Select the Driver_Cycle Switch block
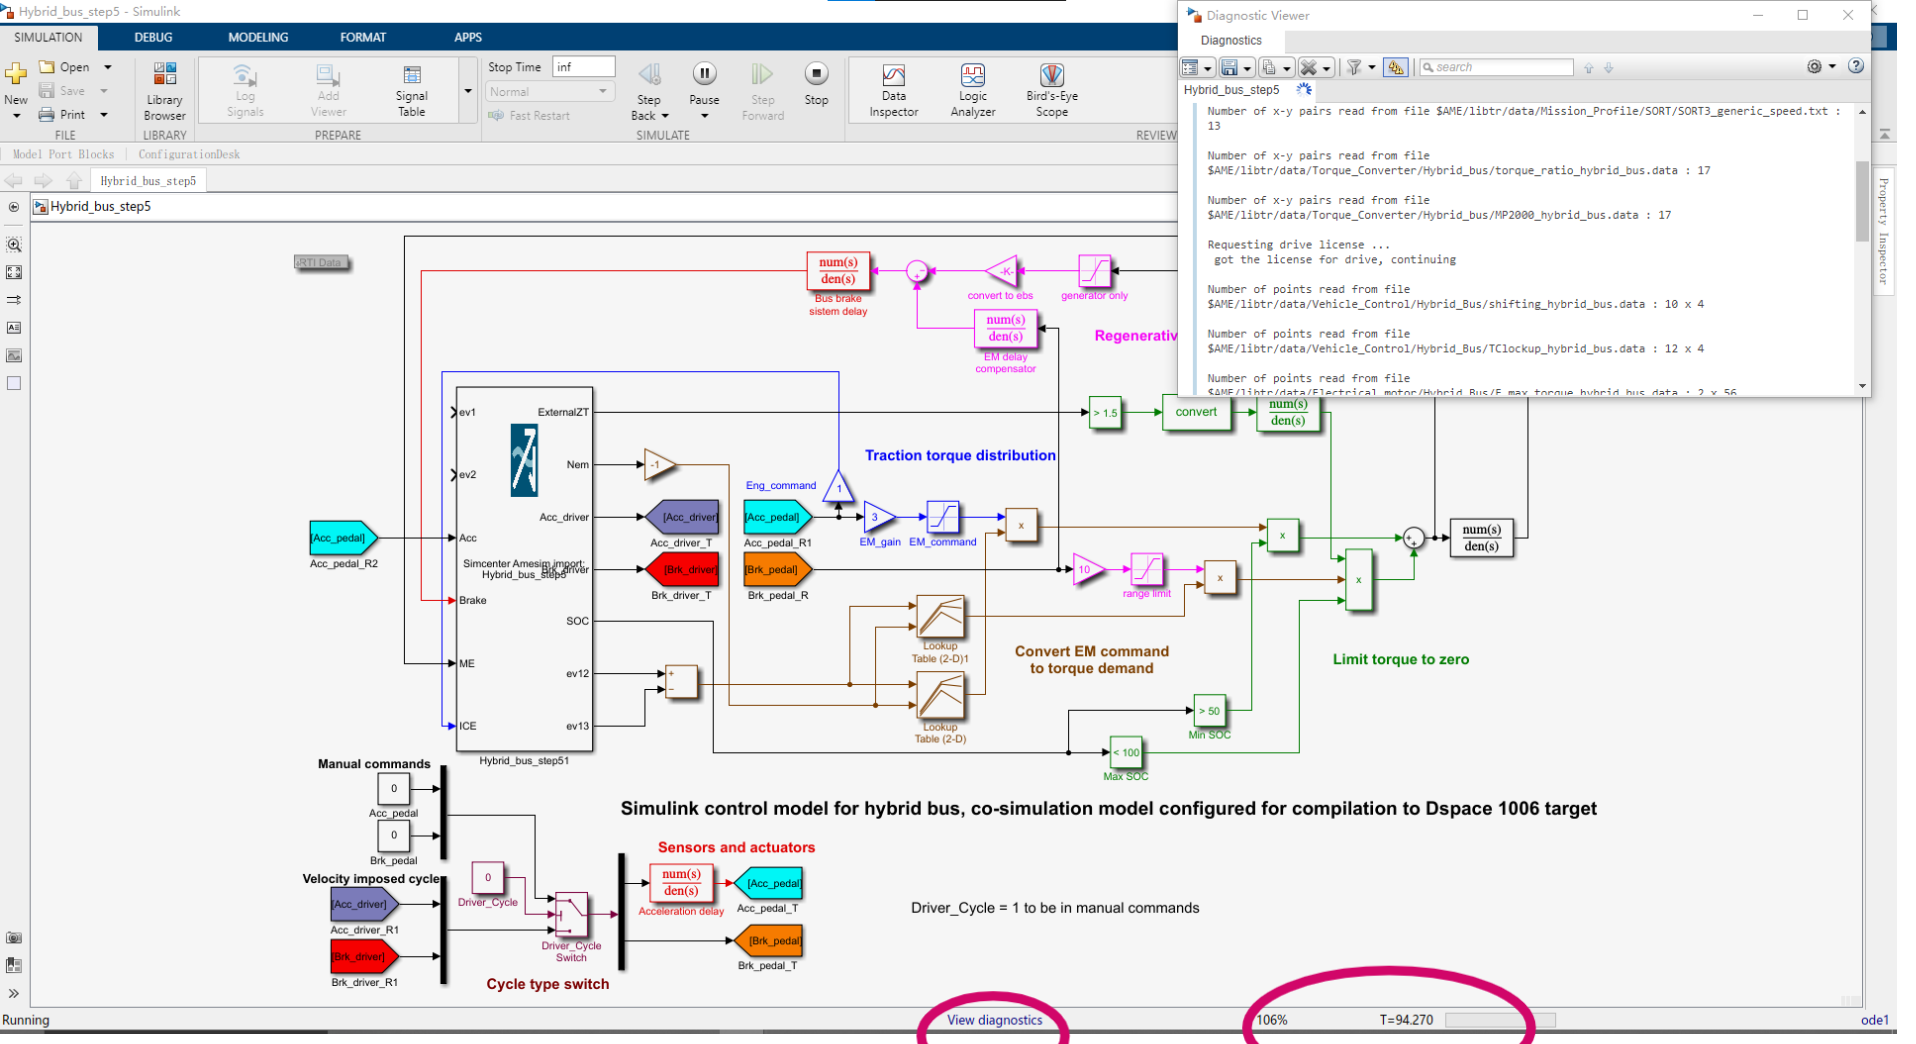The width and height of the screenshot is (1916, 1044). click(571, 914)
